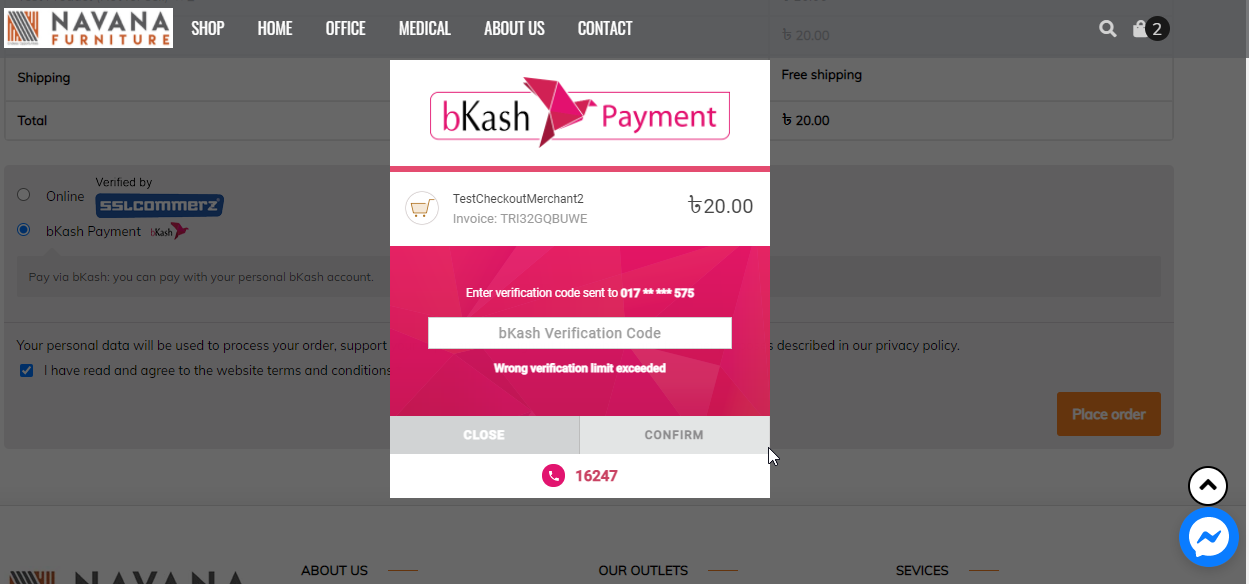Viewport: 1249px width, 584px height.
Task: Toggle the terms and conditions checkbox
Action: [x=26, y=370]
